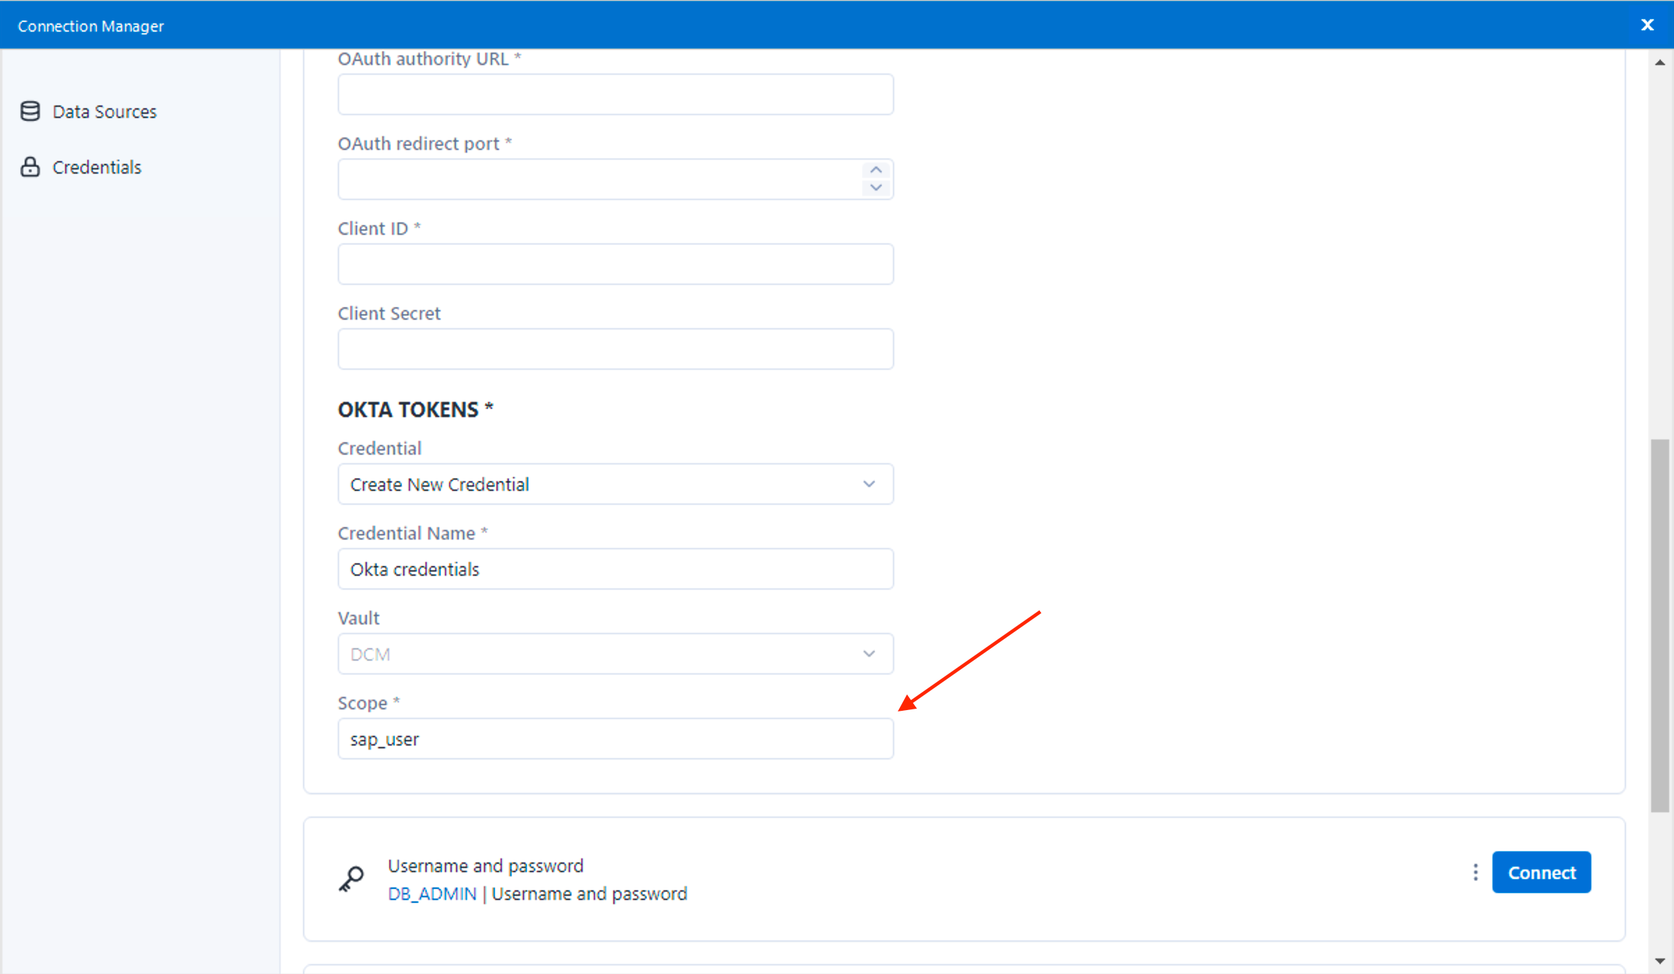Increase the OAuth redirect port value
The height and width of the screenshot is (974, 1674).
coord(876,170)
